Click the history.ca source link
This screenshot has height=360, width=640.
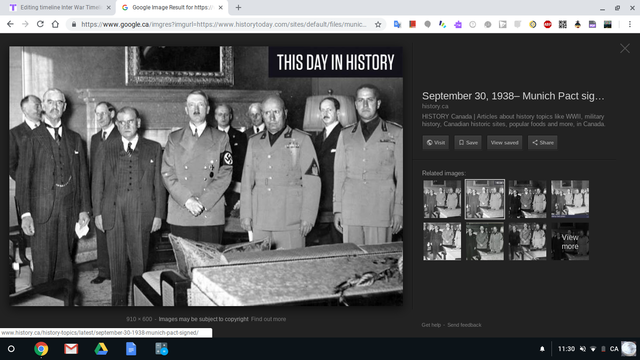(435, 106)
